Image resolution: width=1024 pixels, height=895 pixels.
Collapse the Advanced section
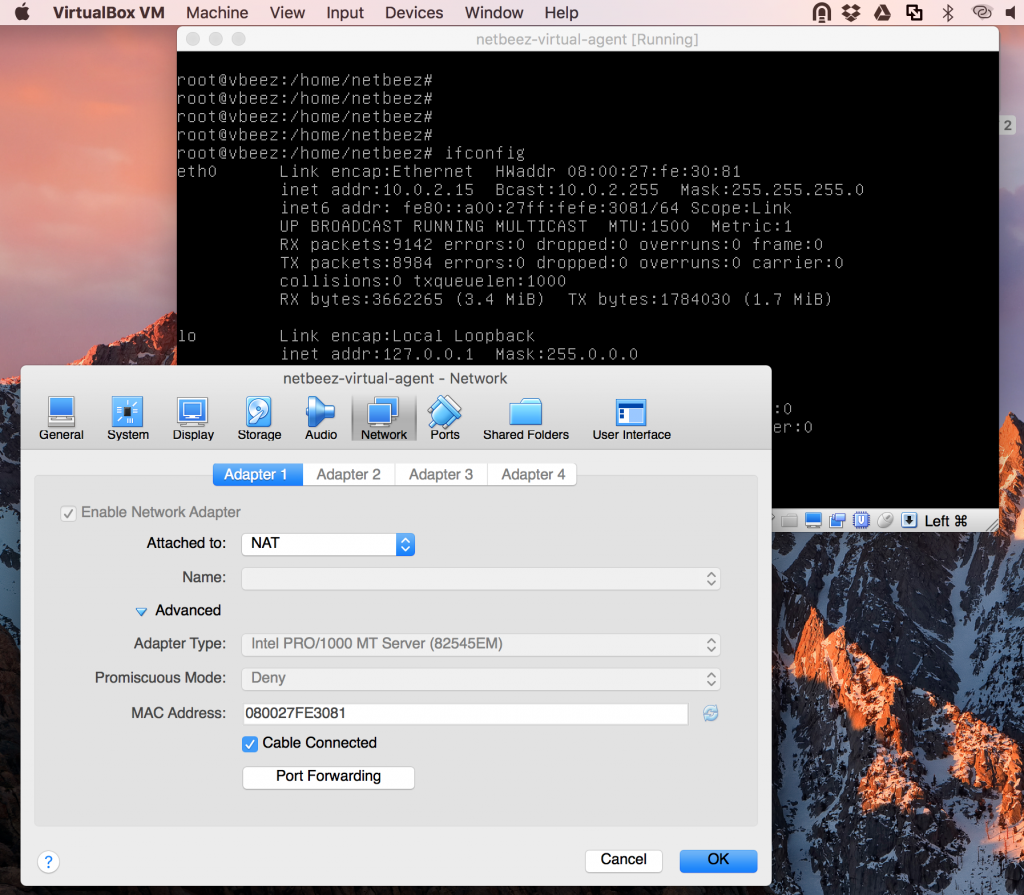(x=140, y=611)
